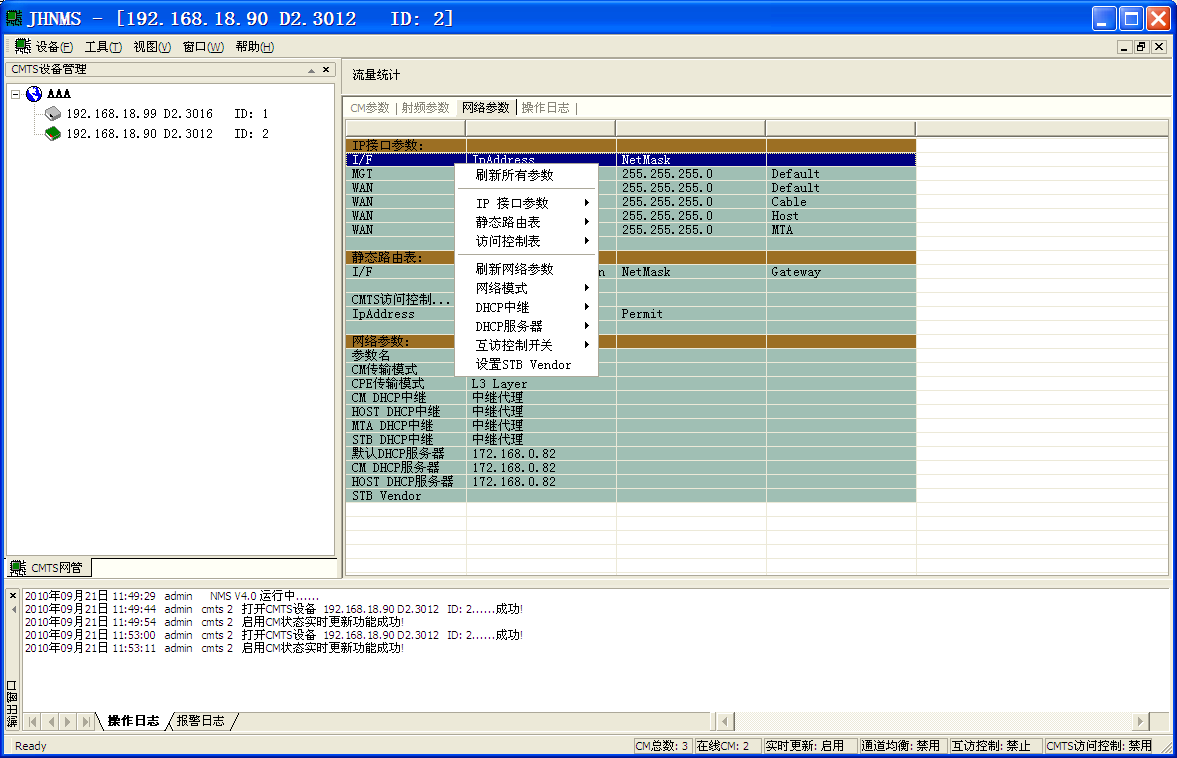
Task: Click the log pane horizontal scrollbar right arrow
Action: pos(1141,721)
